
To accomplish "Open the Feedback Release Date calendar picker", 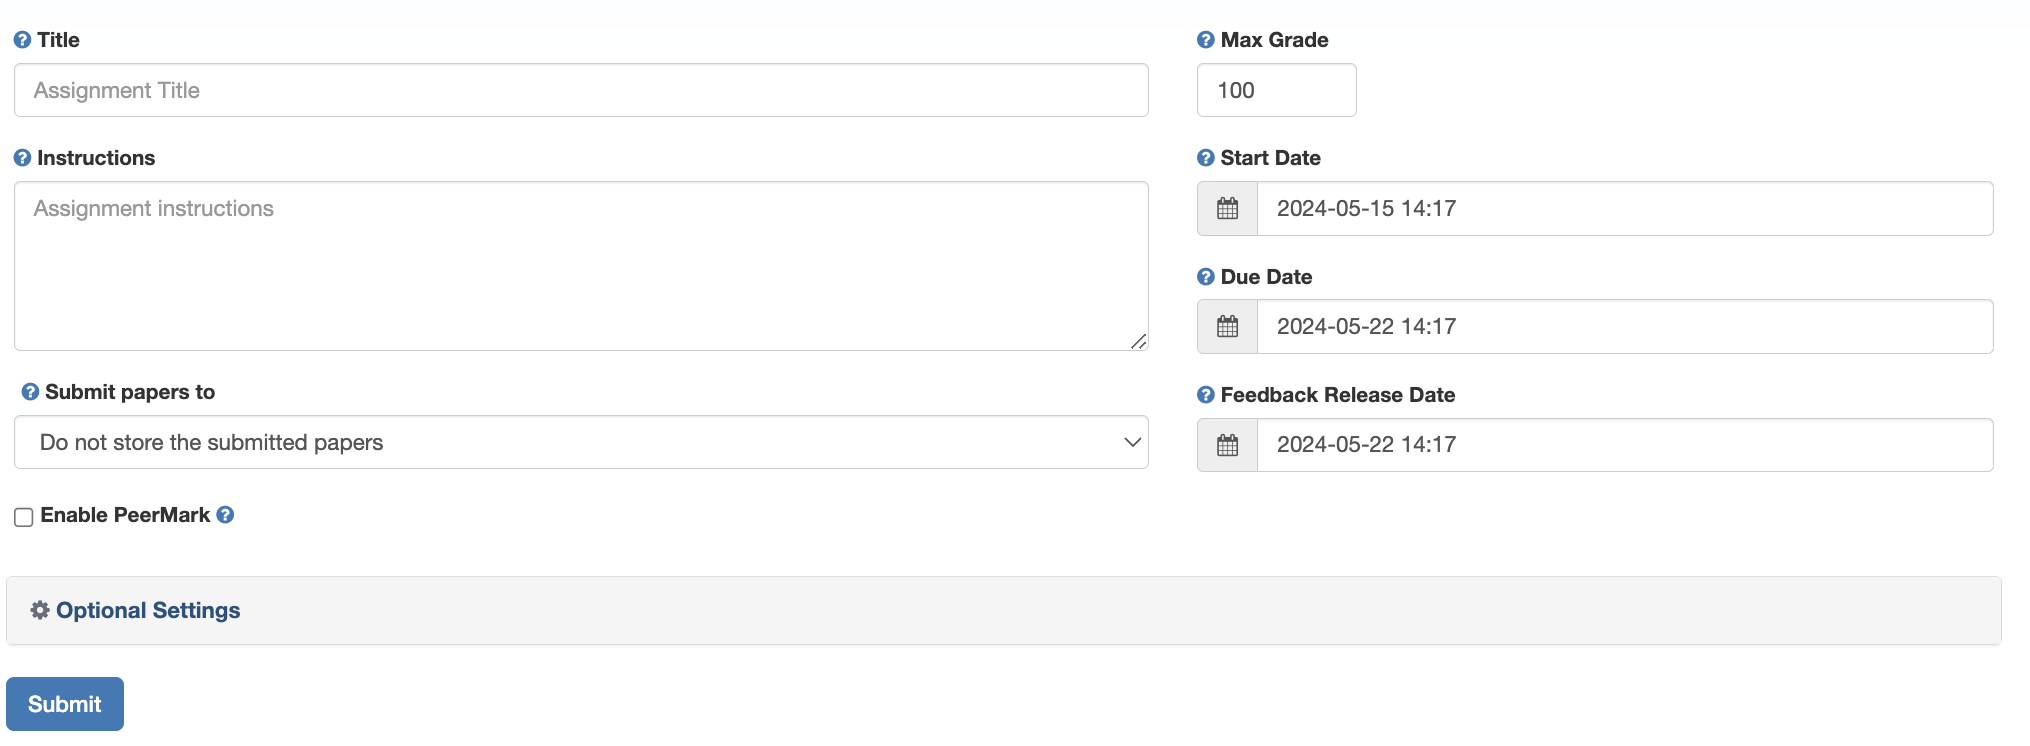I will [x=1227, y=444].
